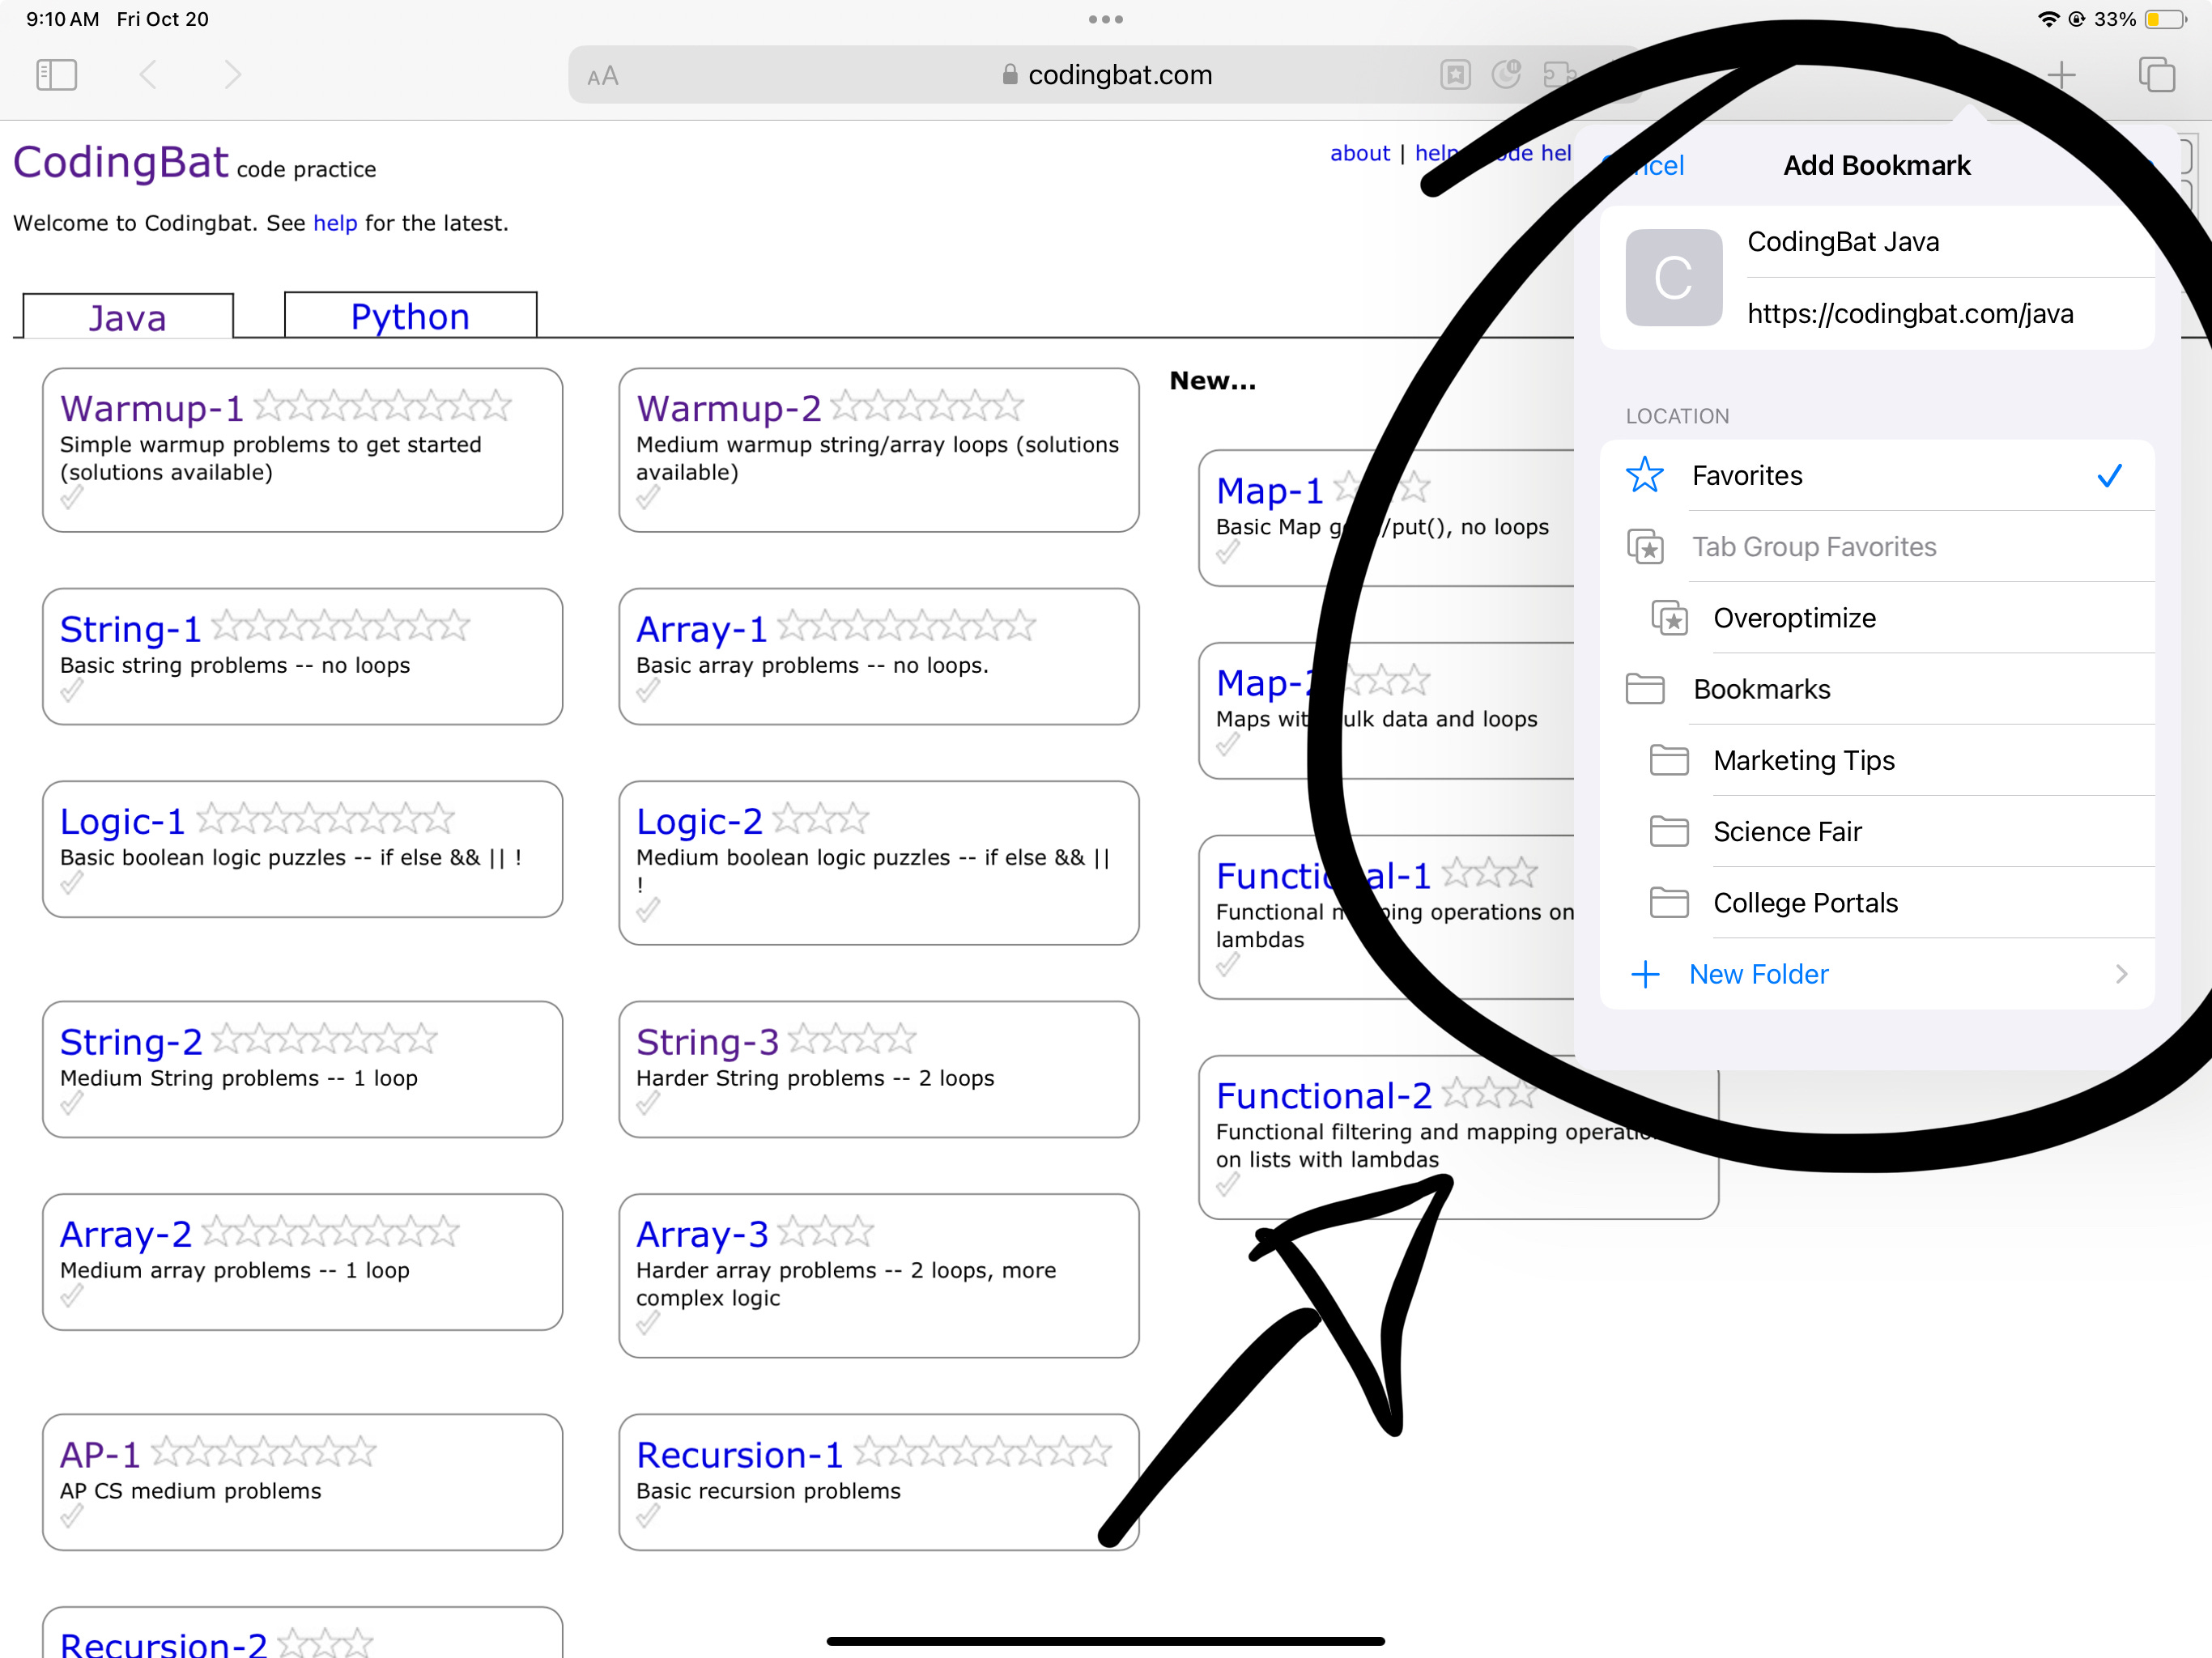Click the College Portals folder icon
Screen dimensions: 2212x1658
(1669, 902)
